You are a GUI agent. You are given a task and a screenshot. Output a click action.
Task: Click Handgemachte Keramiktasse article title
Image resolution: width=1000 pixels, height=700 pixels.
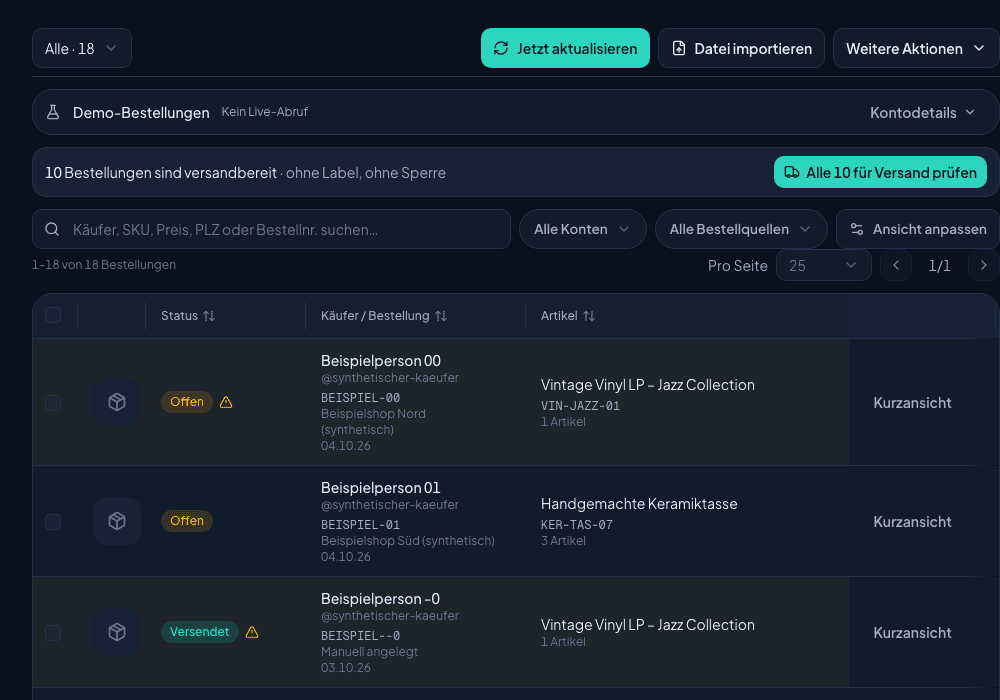click(639, 504)
